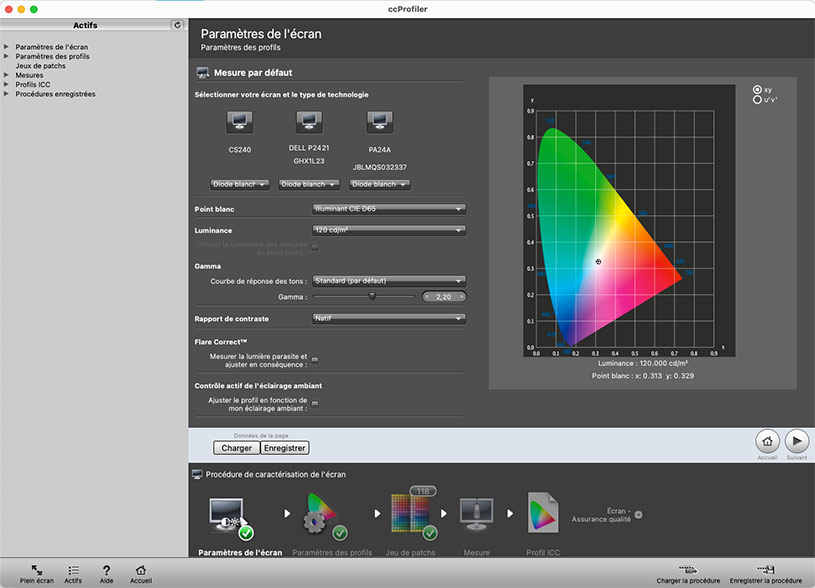The image size is (815, 588).
Task: Select the xy chromaticity radio button
Action: pyautogui.click(x=757, y=89)
